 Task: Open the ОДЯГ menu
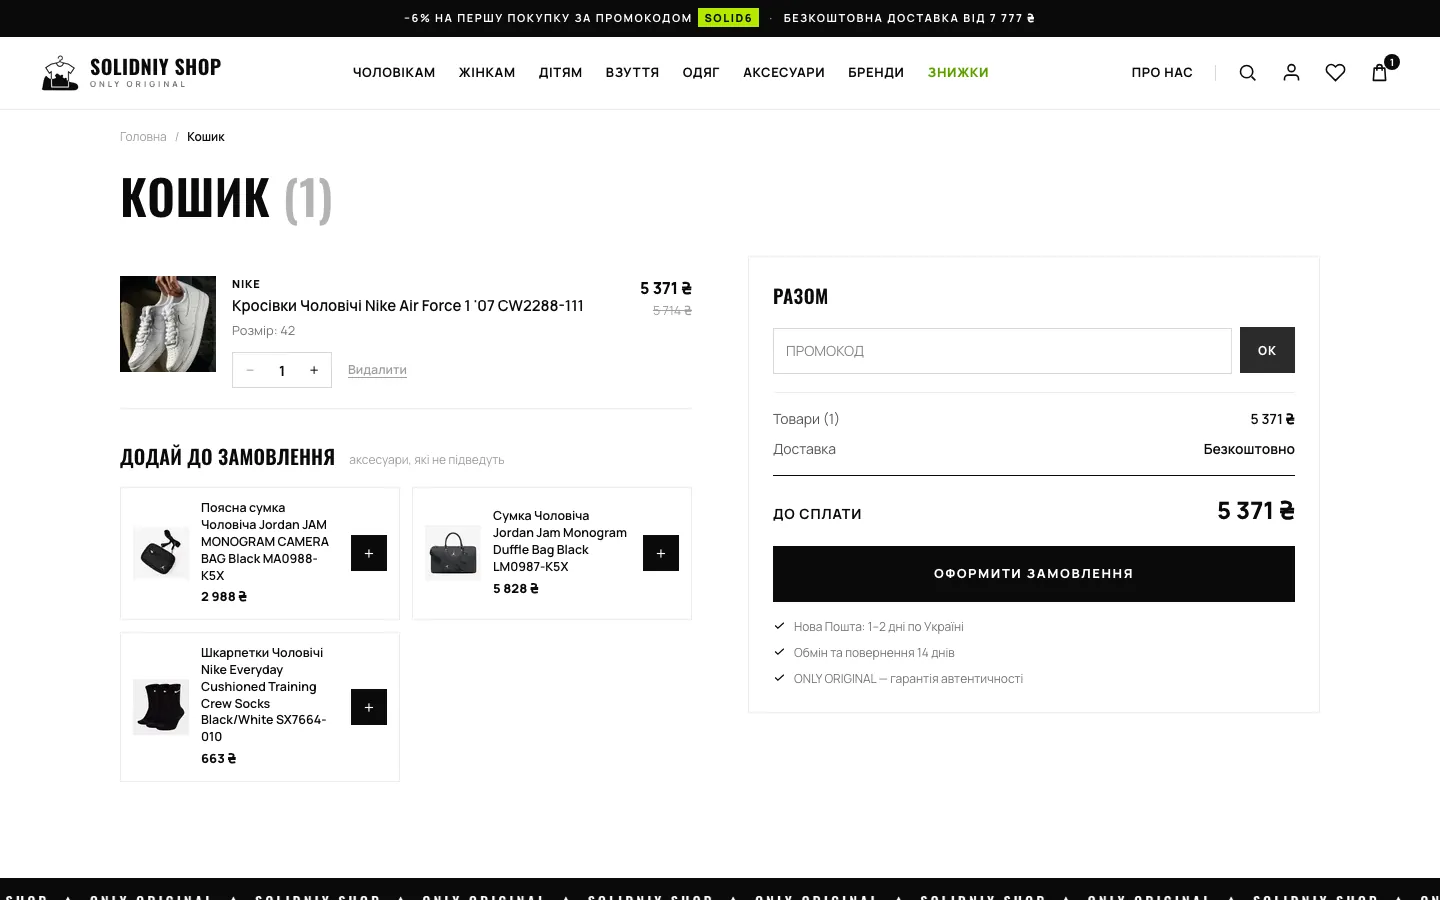point(701,73)
